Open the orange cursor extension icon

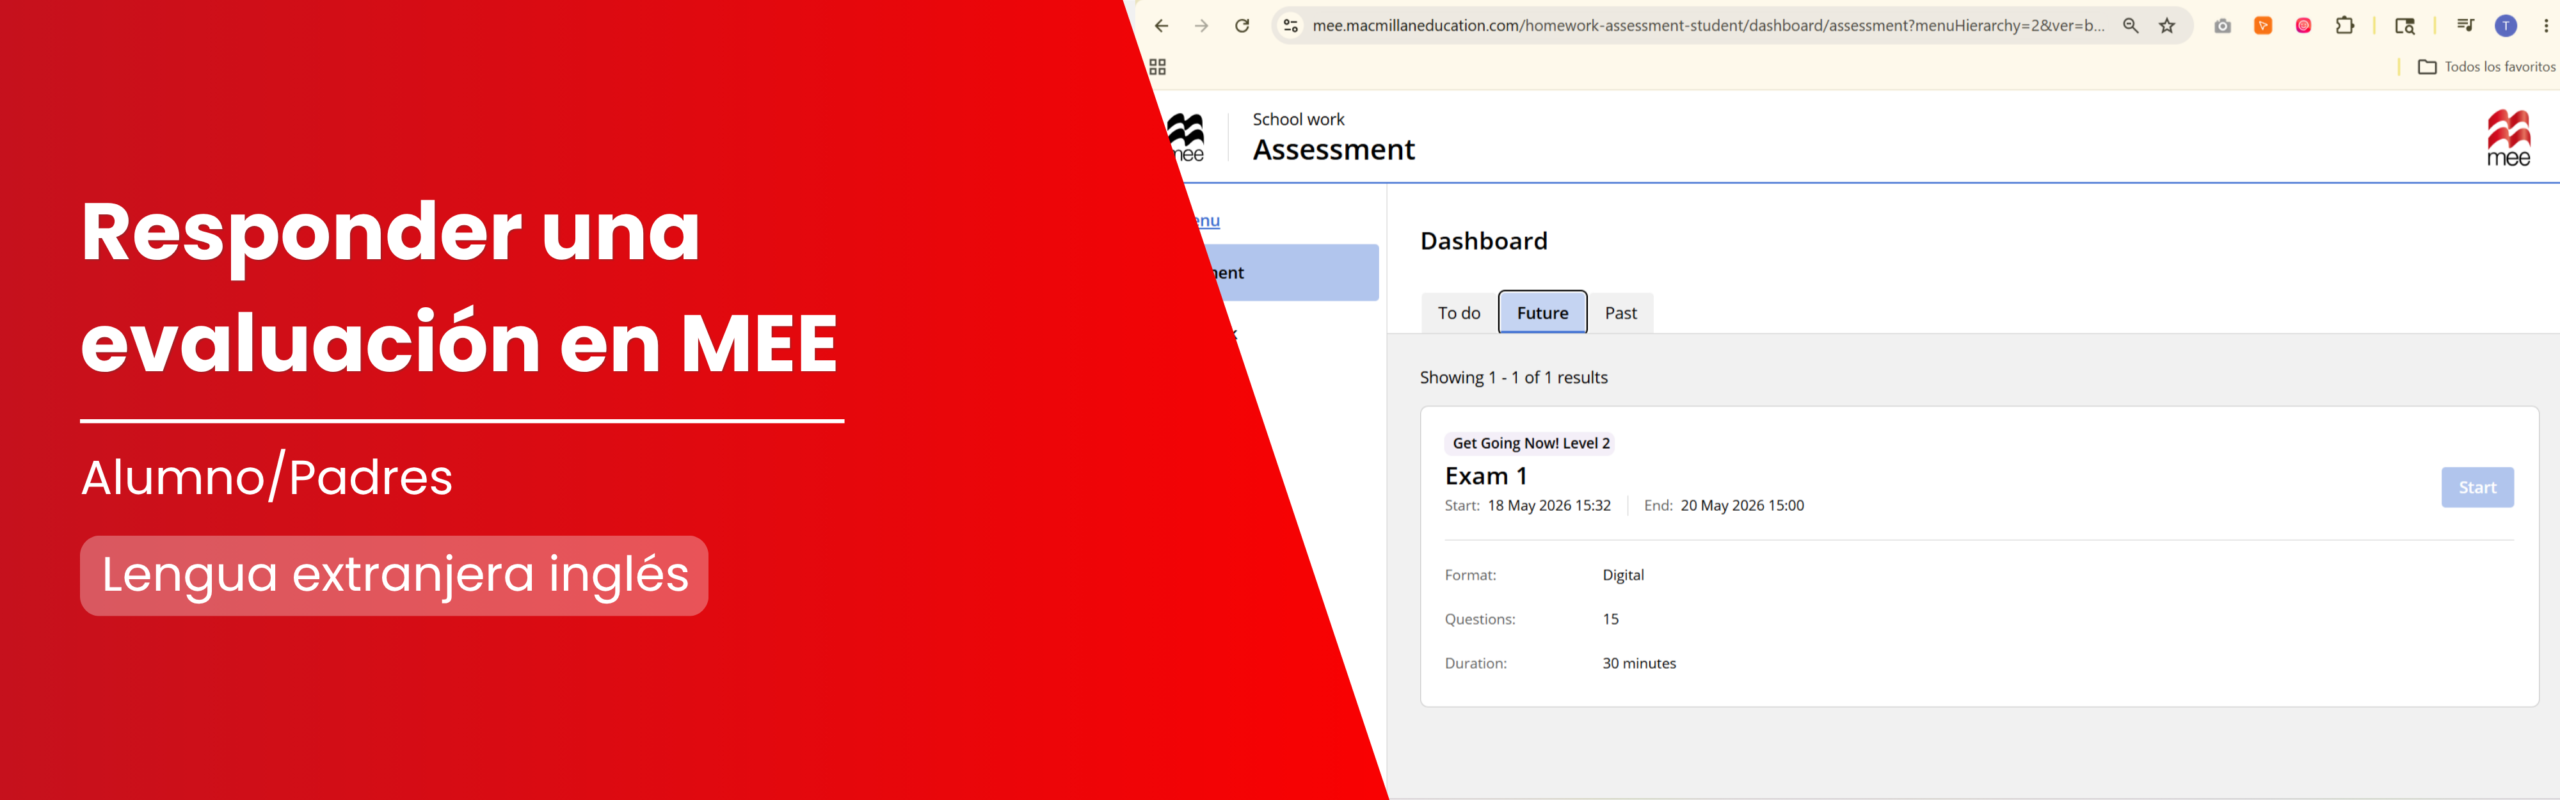(2263, 26)
